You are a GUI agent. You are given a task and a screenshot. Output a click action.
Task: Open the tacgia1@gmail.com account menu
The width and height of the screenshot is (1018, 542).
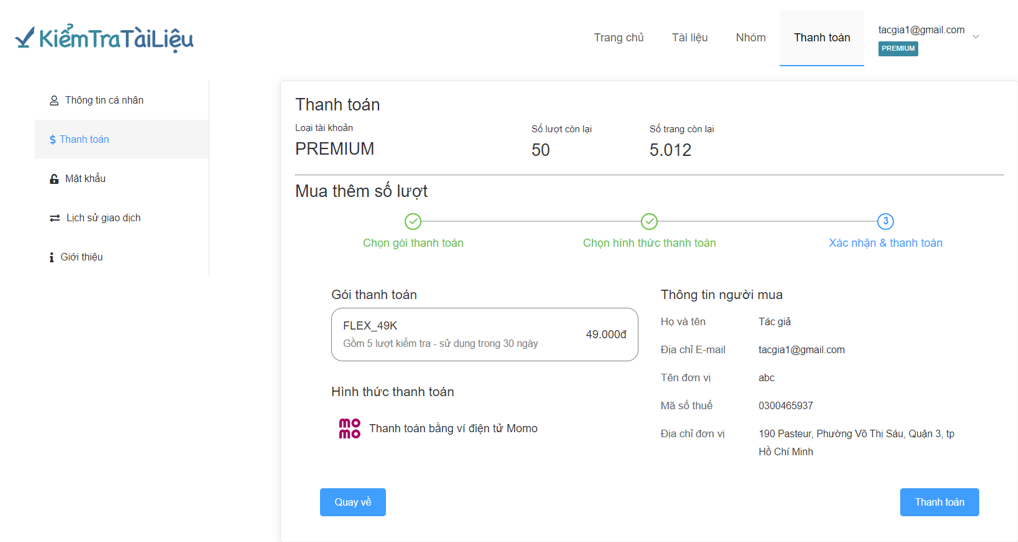pos(921,30)
